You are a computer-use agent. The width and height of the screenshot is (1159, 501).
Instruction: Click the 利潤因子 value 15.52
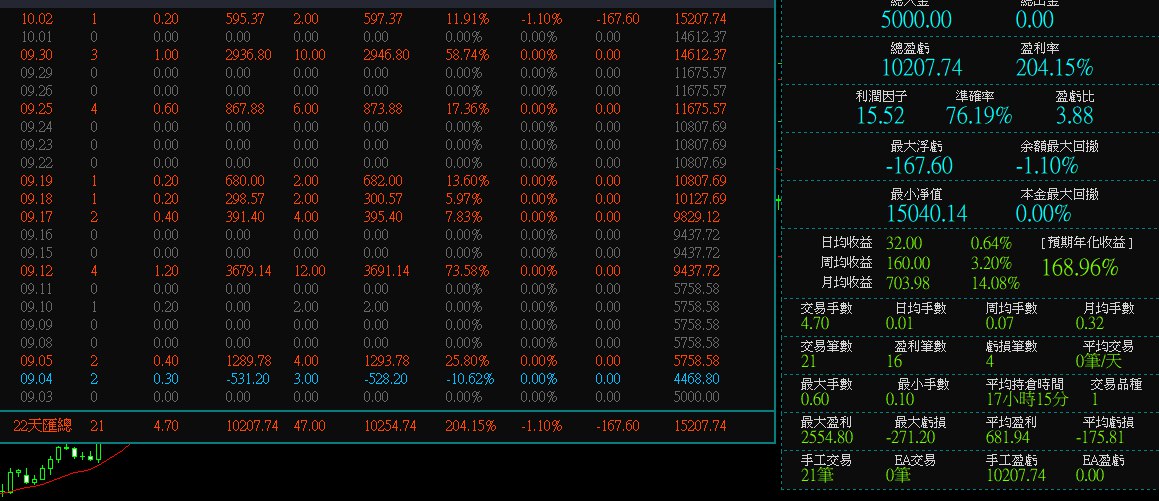[880, 116]
